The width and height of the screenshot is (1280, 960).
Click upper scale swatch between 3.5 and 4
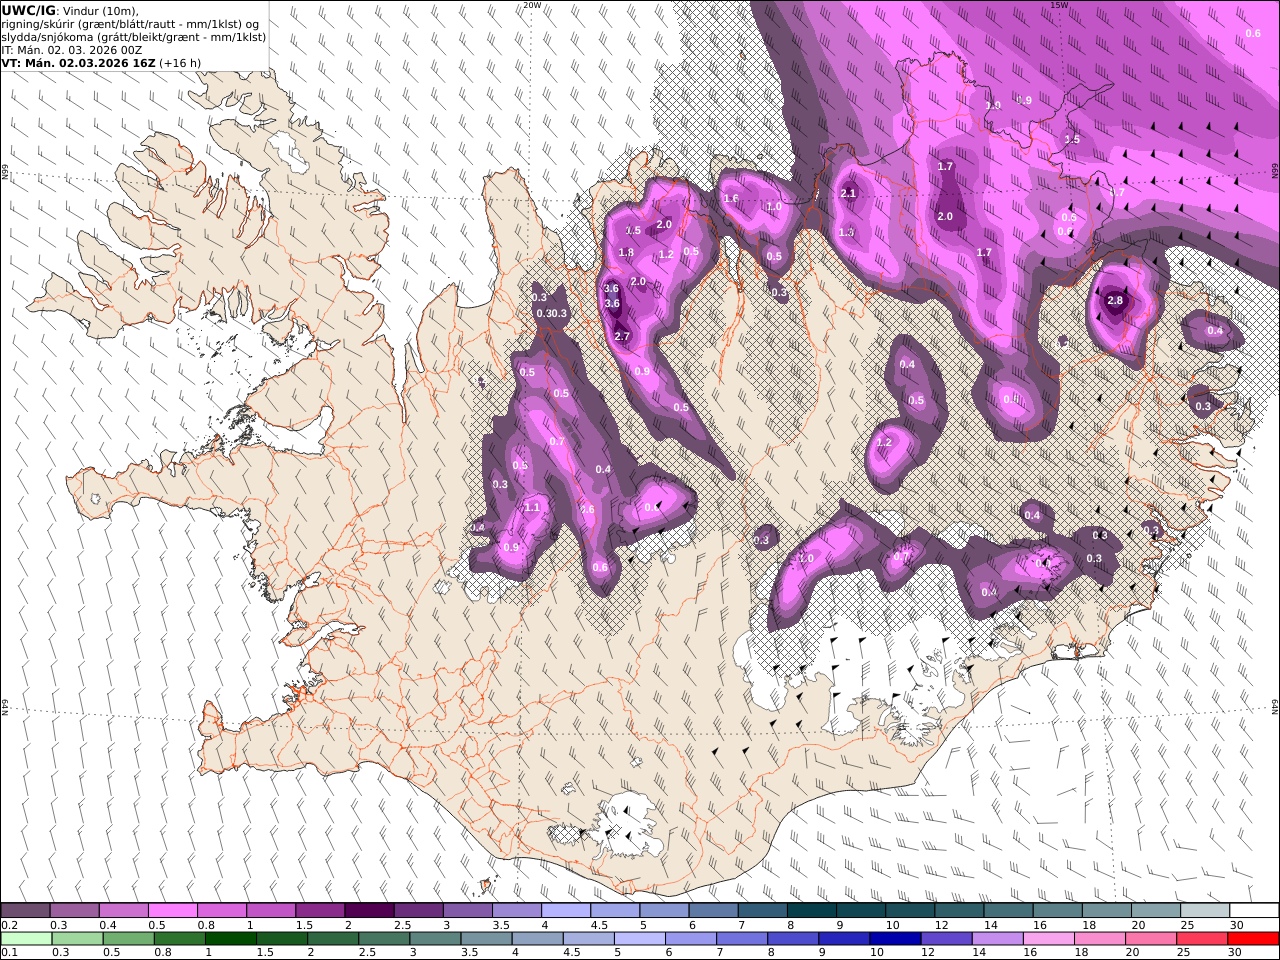[517, 910]
